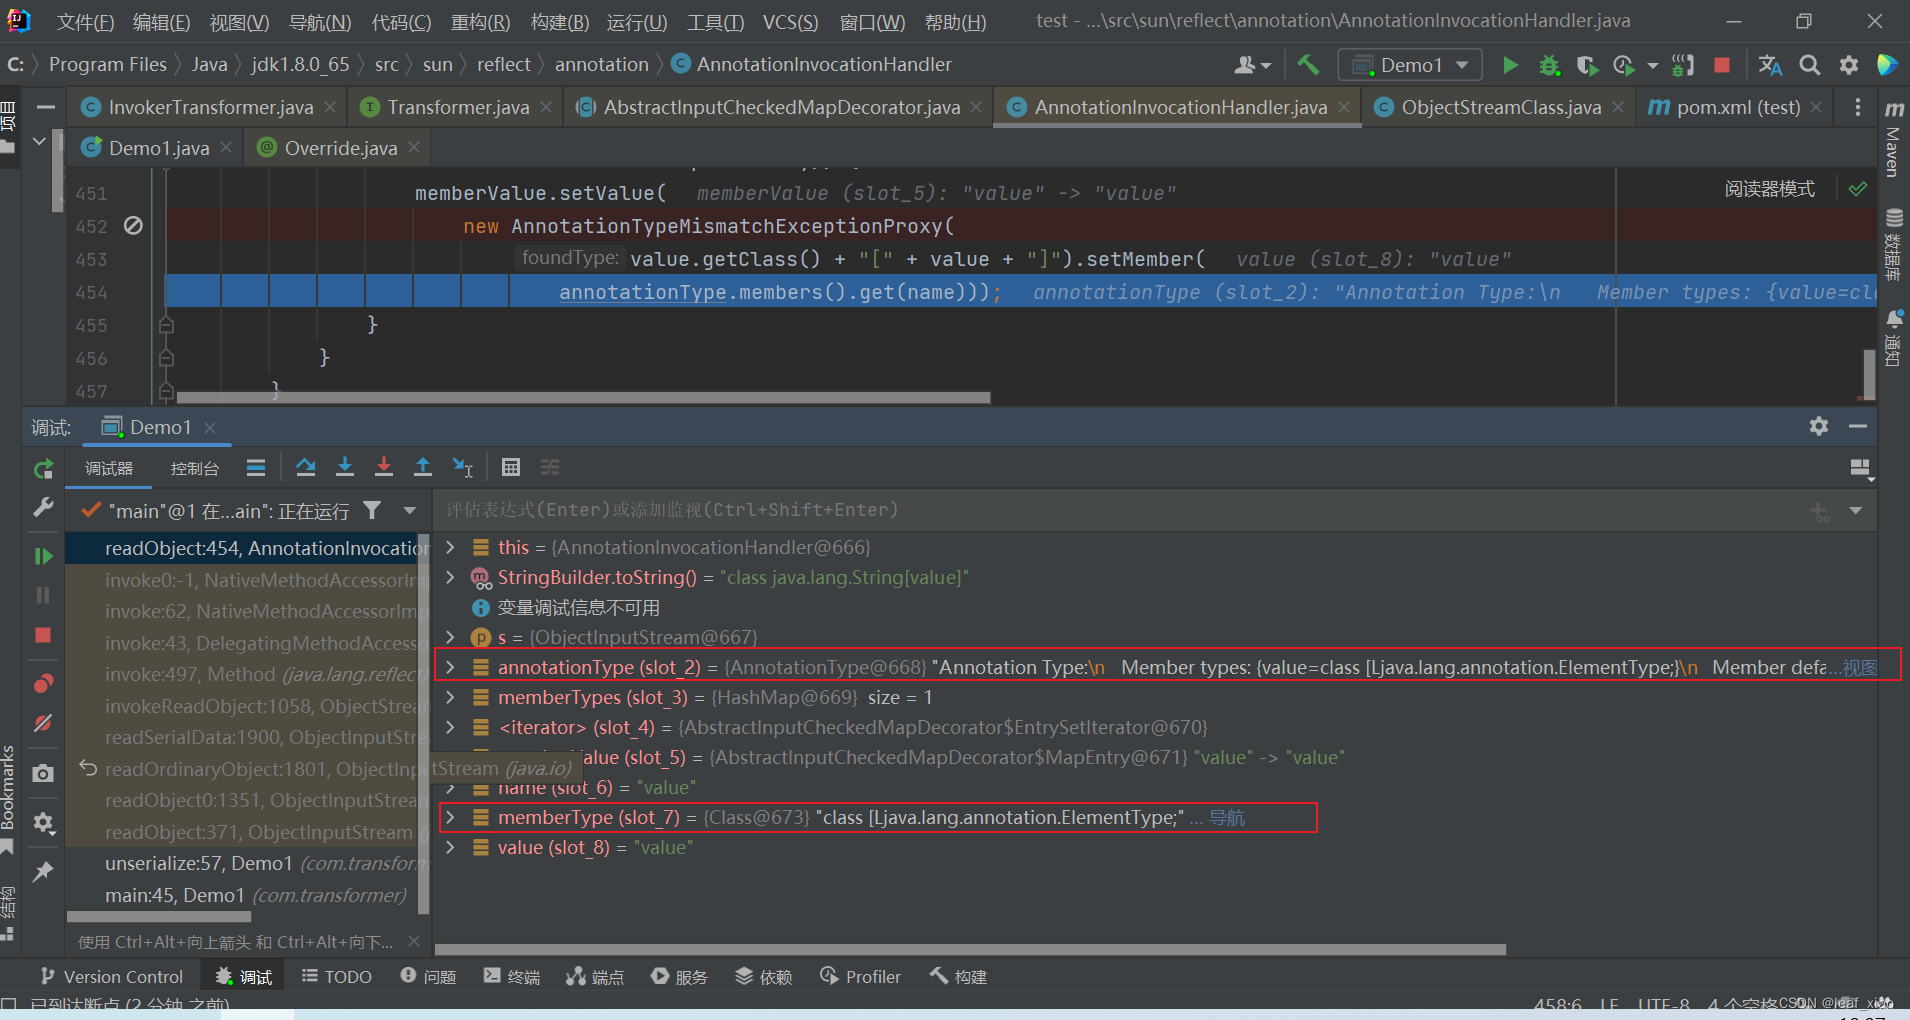Minimize the debug tool window
This screenshot has width=1910, height=1020.
point(1858,427)
